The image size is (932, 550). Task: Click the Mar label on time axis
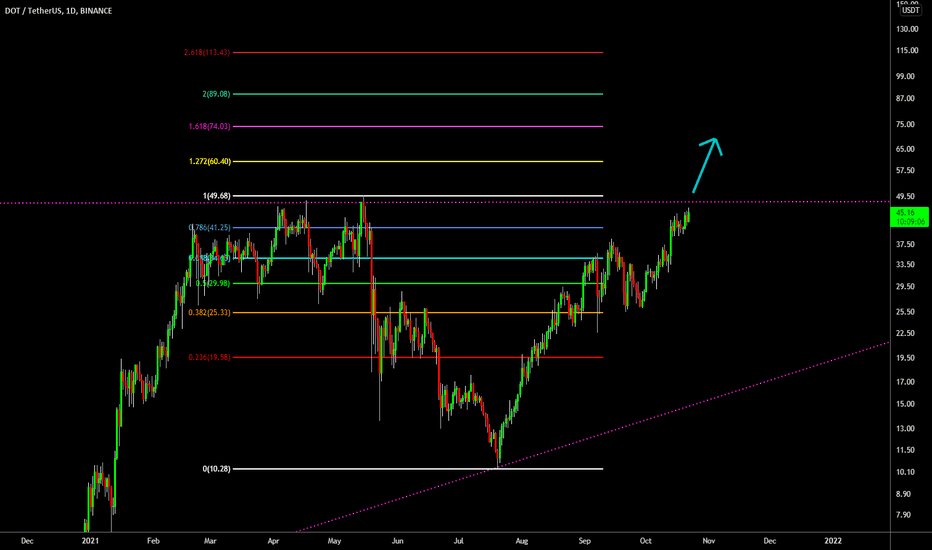[x=210, y=540]
